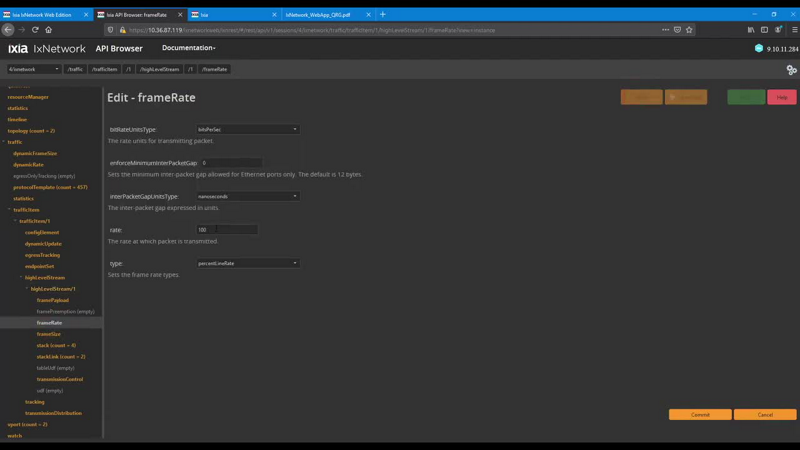Select protocolTemplate (count = 457) item

[x=51, y=187]
